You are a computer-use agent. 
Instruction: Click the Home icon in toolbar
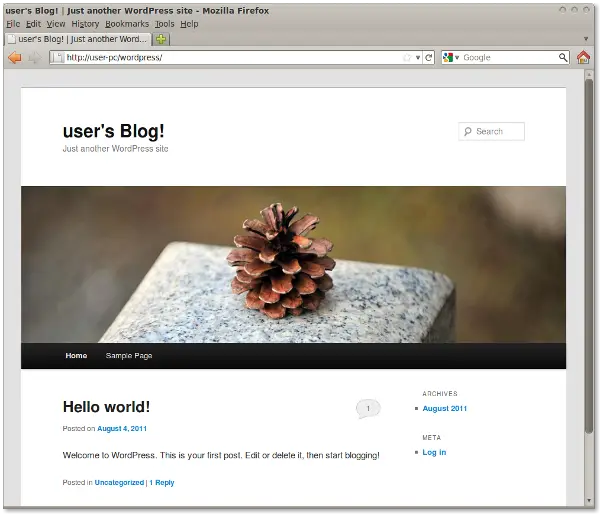(x=583, y=57)
